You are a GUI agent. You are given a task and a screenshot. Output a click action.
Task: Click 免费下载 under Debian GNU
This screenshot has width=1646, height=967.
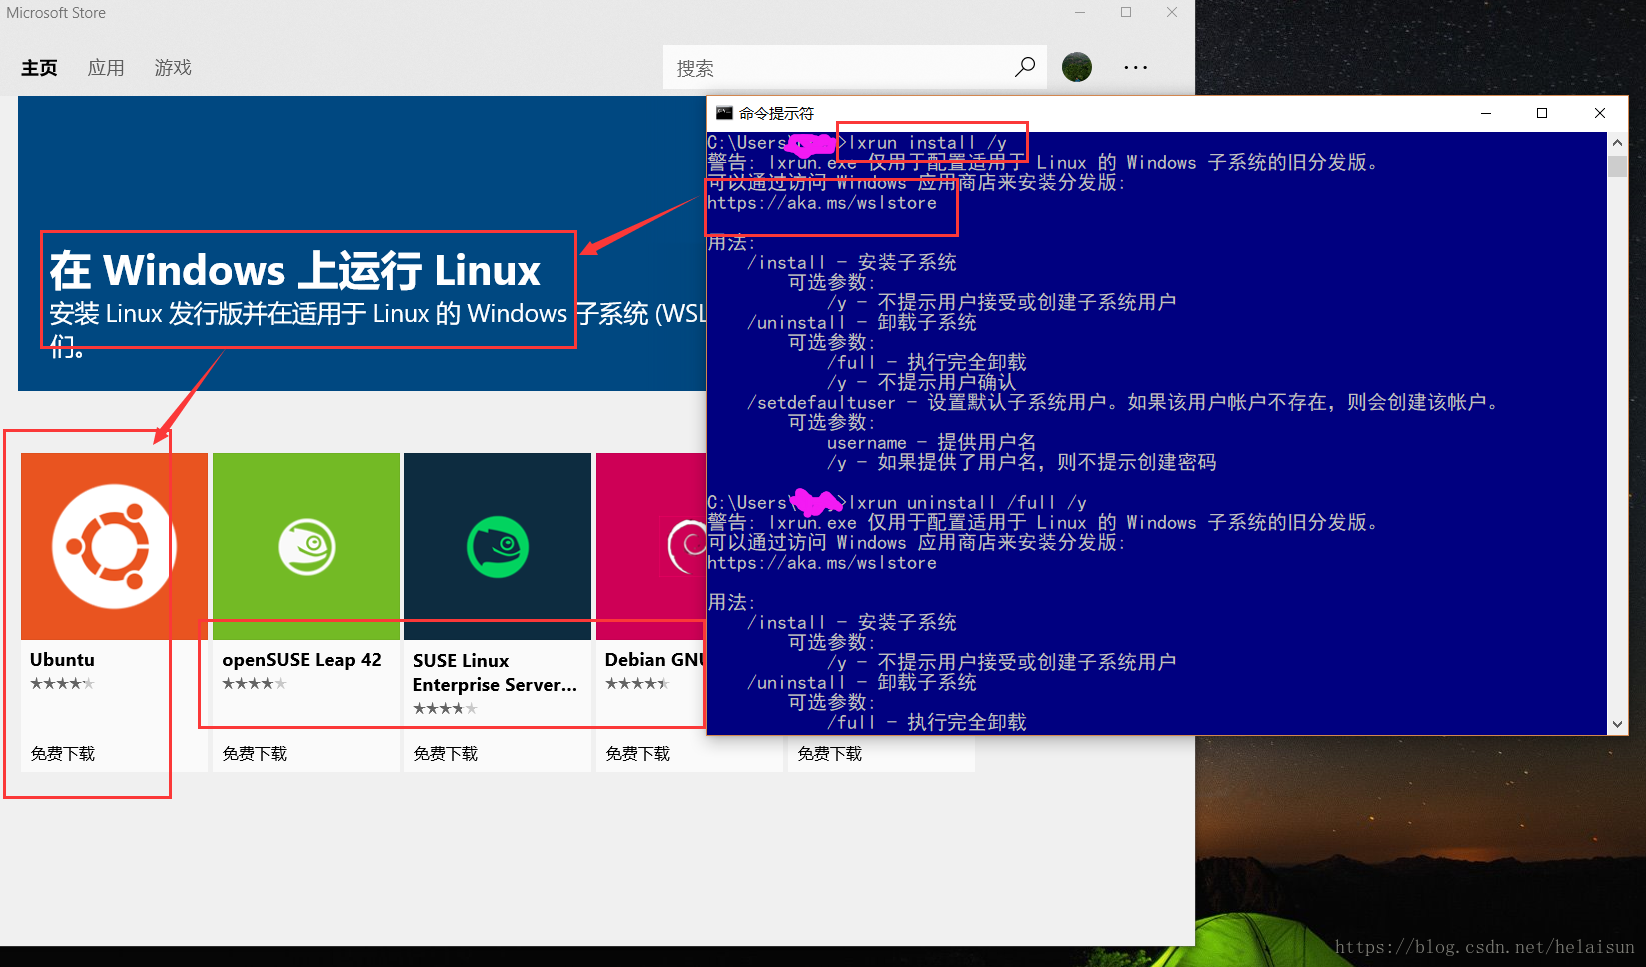pos(637,754)
